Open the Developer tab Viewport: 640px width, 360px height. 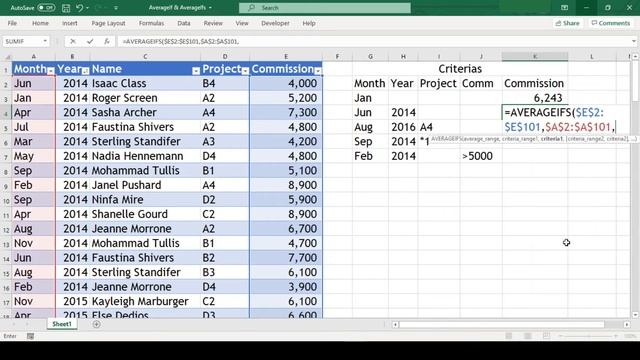(x=276, y=23)
